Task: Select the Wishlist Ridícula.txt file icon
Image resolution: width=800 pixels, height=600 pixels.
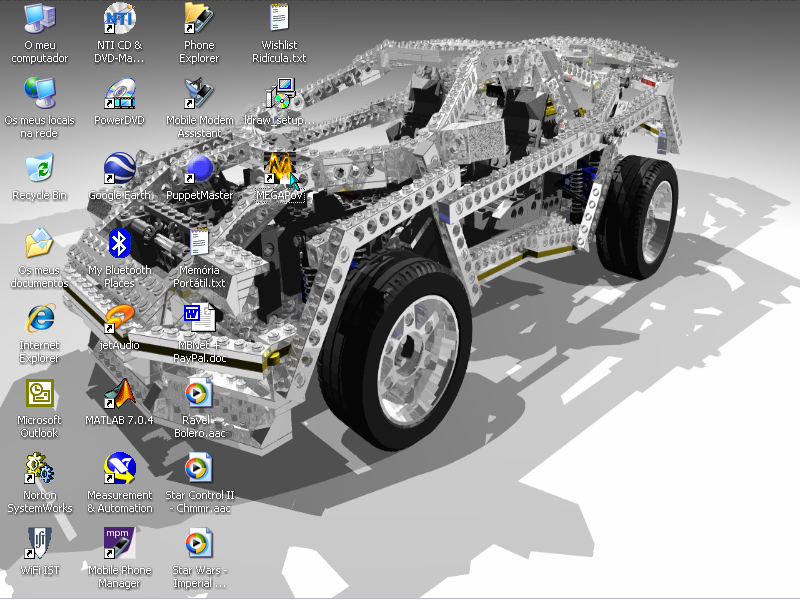Action: tap(279, 19)
